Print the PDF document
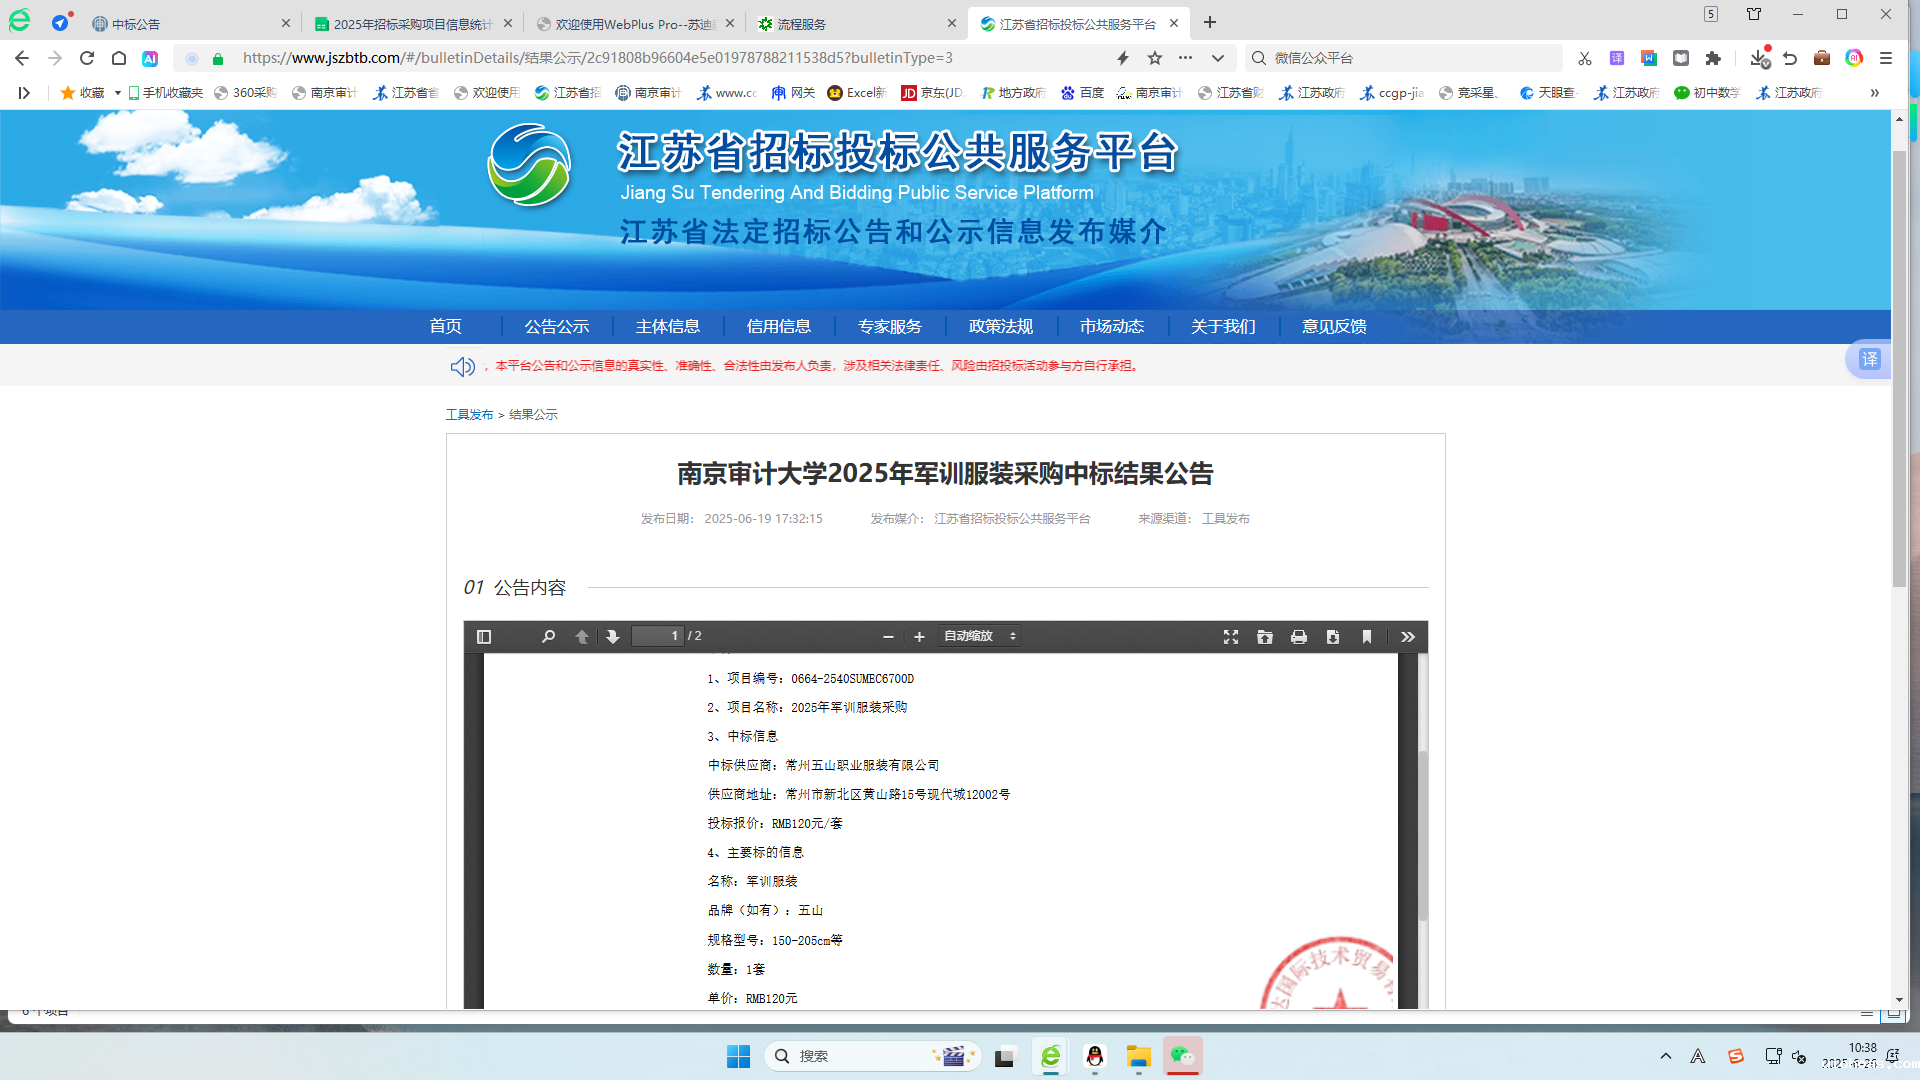The height and width of the screenshot is (1080, 1920). point(1299,637)
